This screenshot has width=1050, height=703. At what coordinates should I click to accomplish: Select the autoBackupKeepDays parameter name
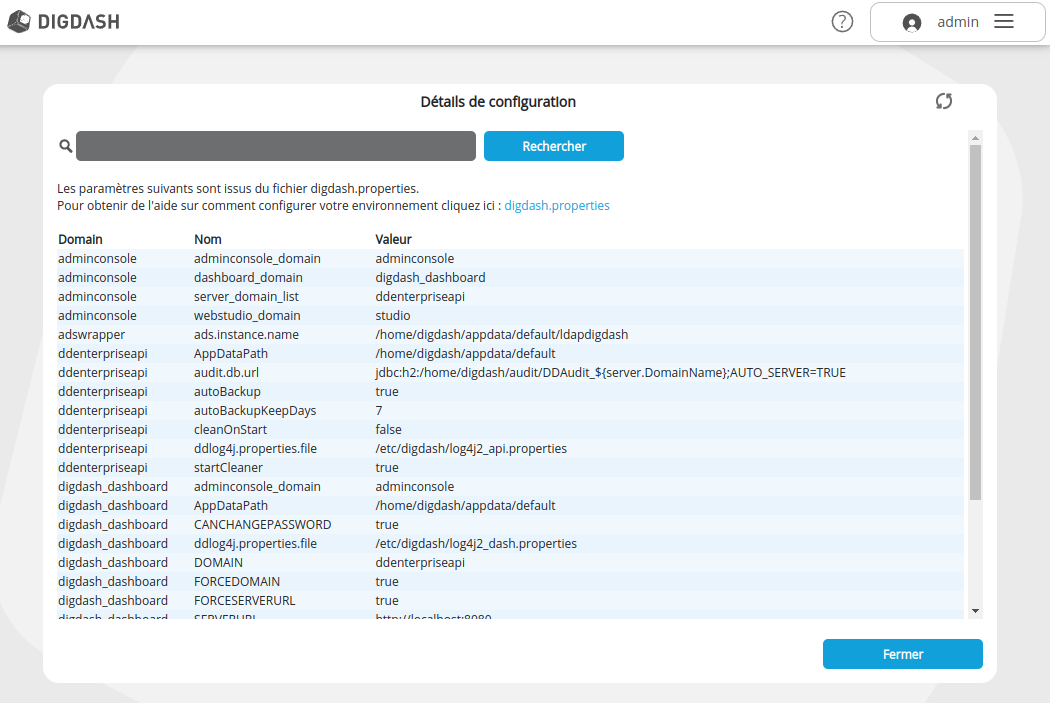point(255,410)
